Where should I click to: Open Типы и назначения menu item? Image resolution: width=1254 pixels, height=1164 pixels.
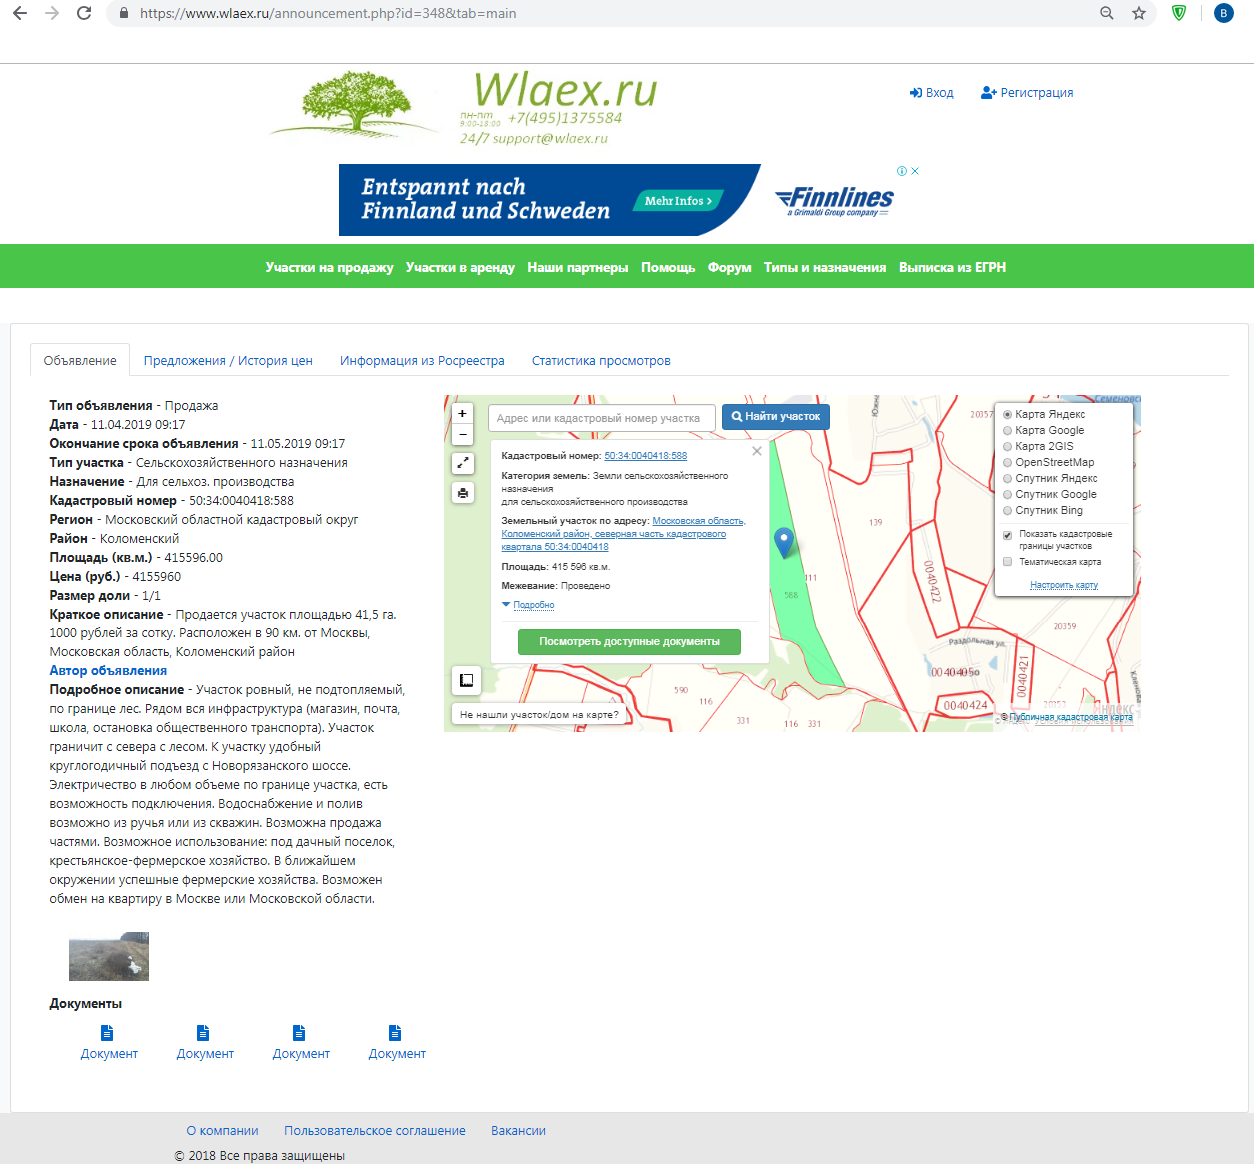coord(825,267)
